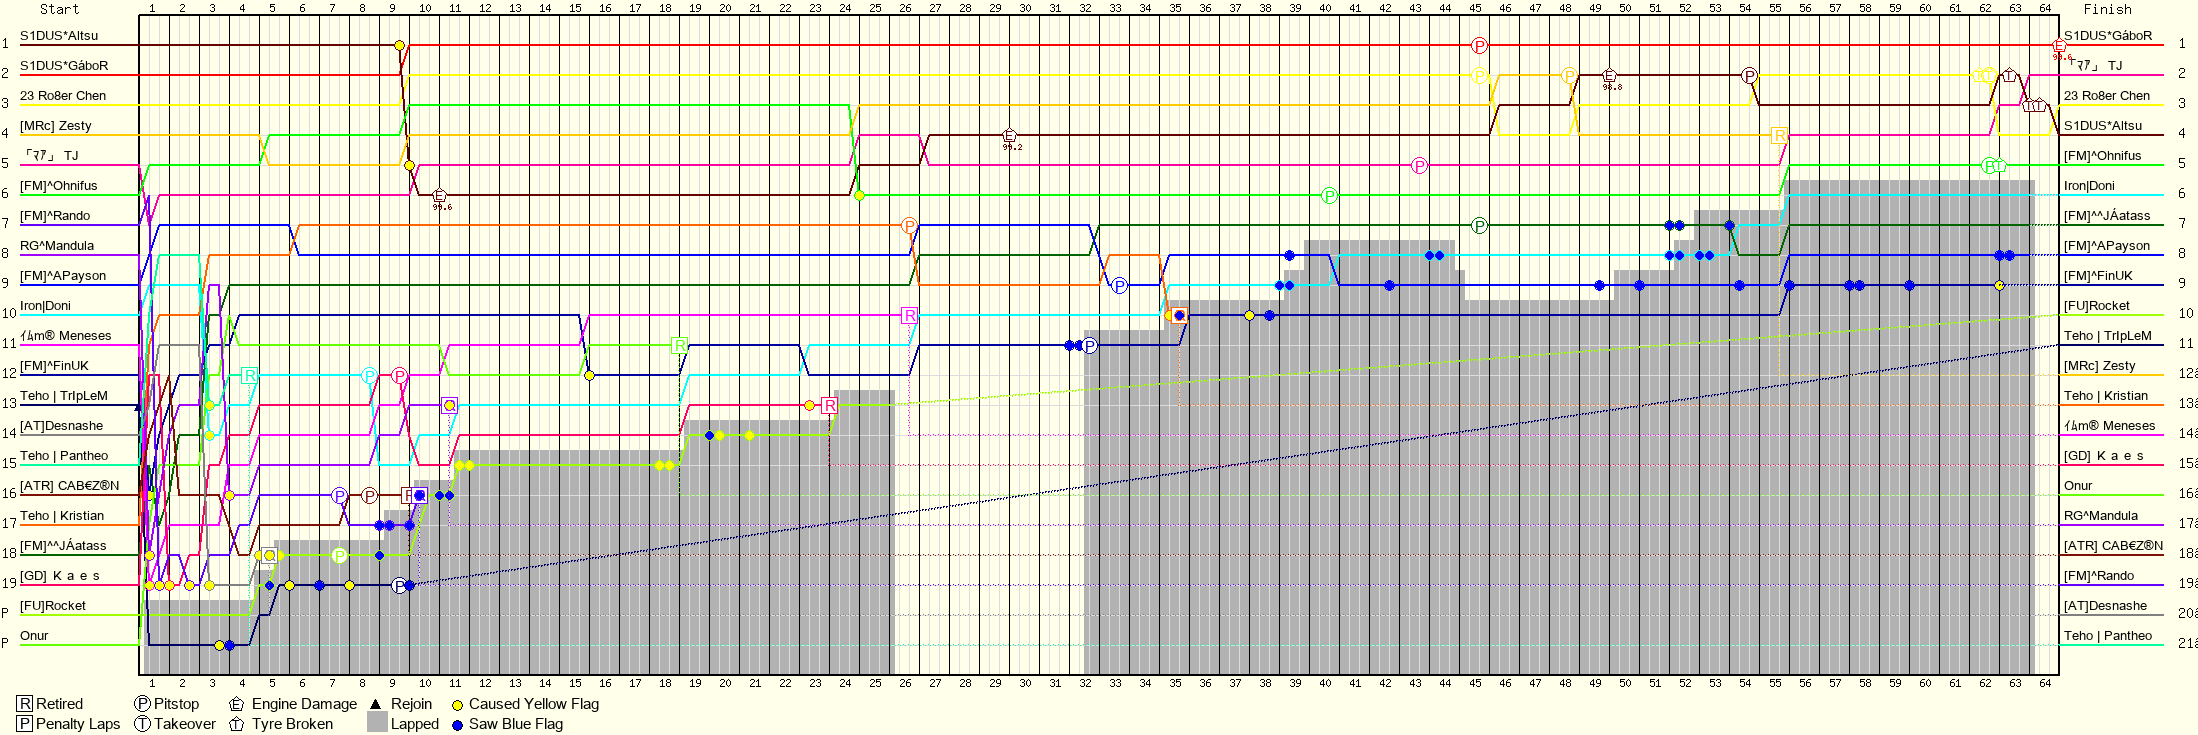
Task: Select [MRc] Zesty in the Start list
Action: pyautogui.click(x=56, y=126)
